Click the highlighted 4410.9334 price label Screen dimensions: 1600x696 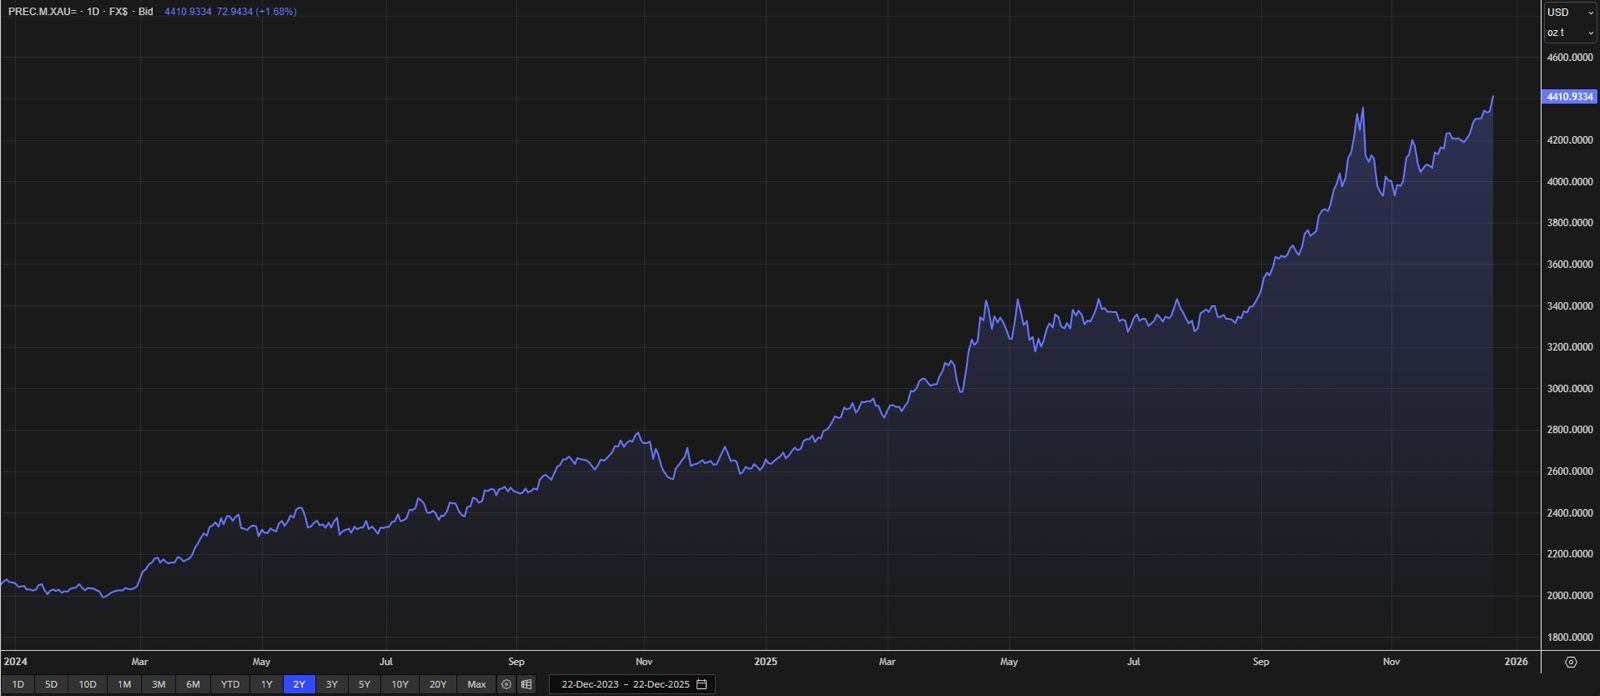(1569, 97)
